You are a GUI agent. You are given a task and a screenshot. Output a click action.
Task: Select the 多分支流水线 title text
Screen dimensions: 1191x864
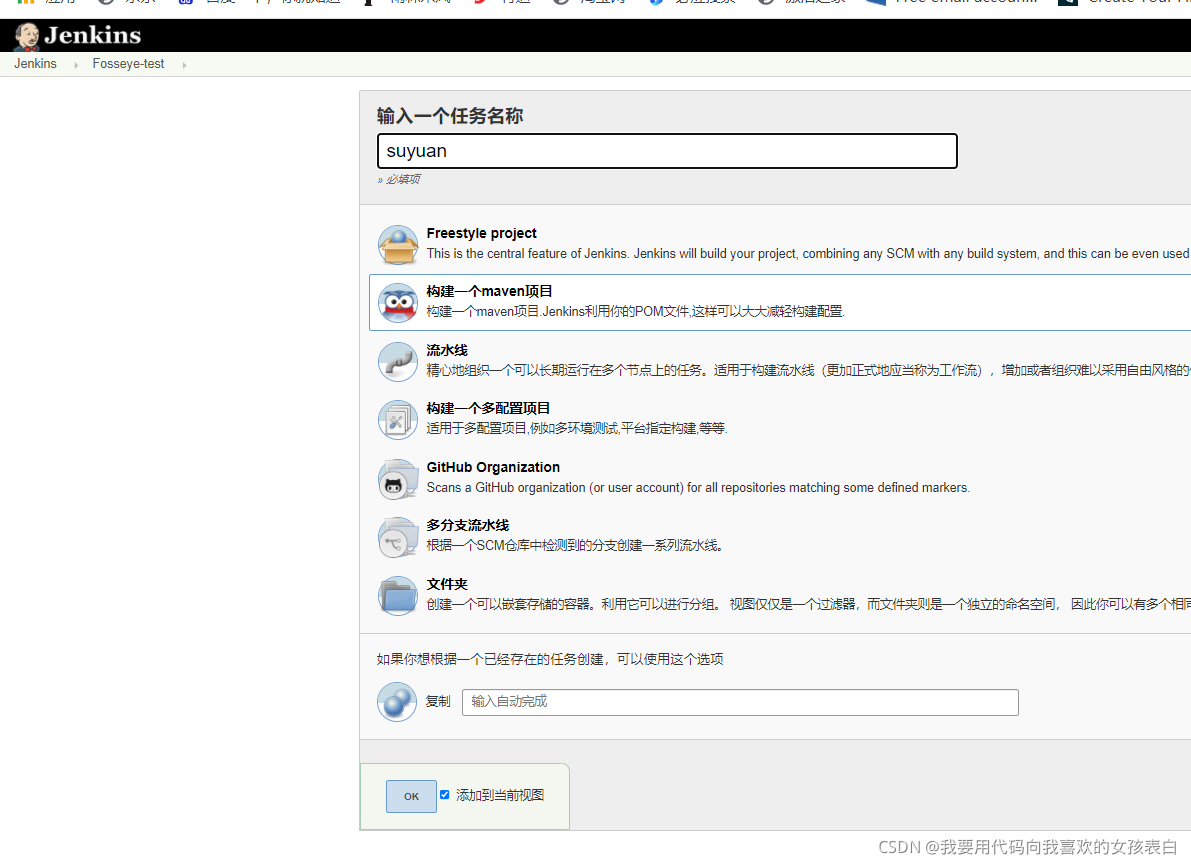[x=467, y=525]
